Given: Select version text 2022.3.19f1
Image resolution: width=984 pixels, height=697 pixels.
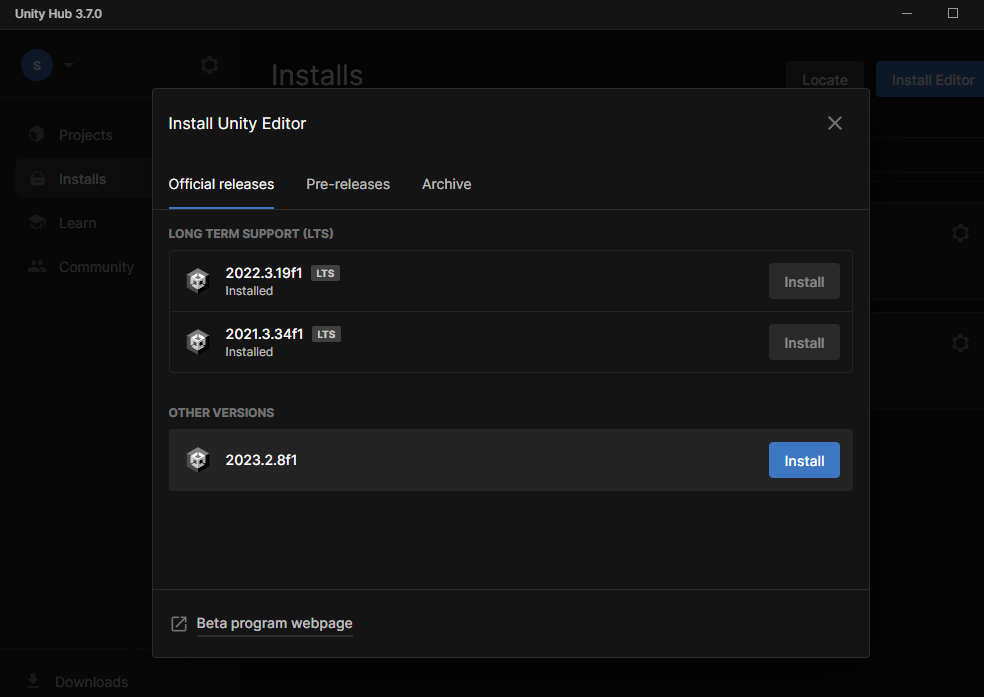Looking at the screenshot, I should (x=264, y=273).
